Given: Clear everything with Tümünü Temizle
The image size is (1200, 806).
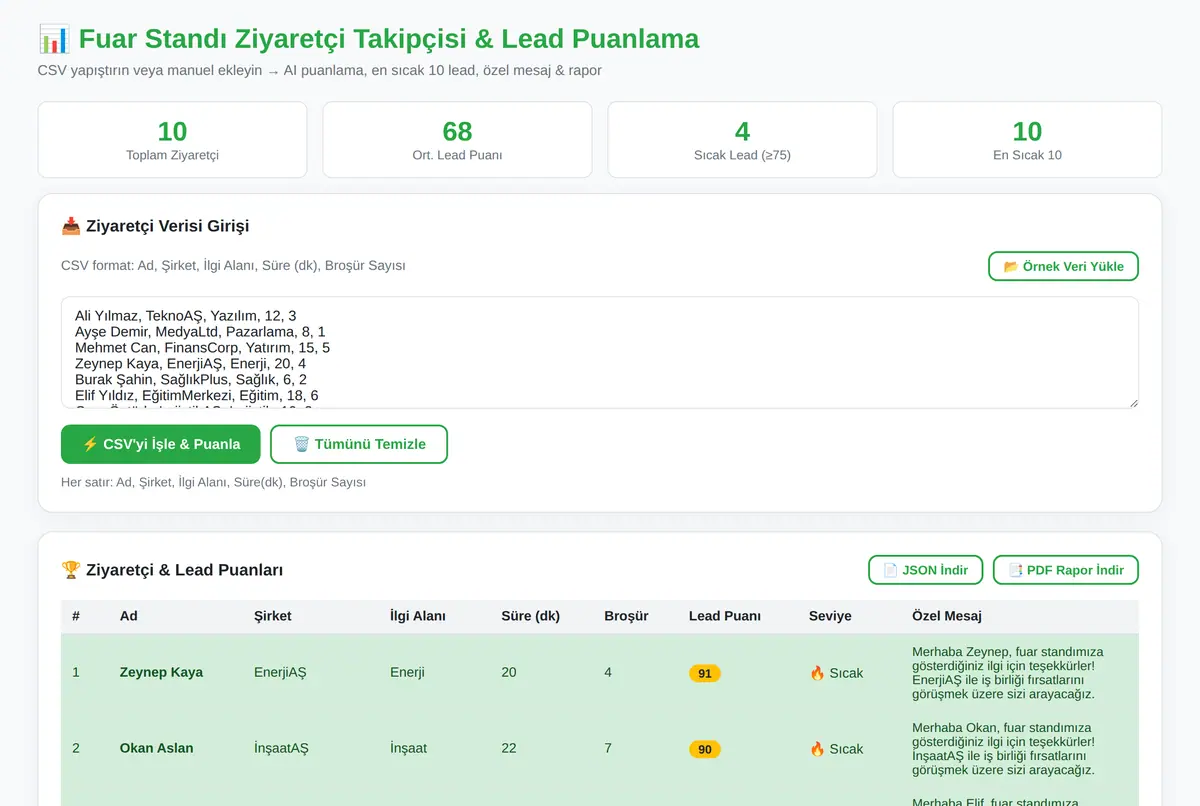Looking at the screenshot, I should pyautogui.click(x=359, y=444).
